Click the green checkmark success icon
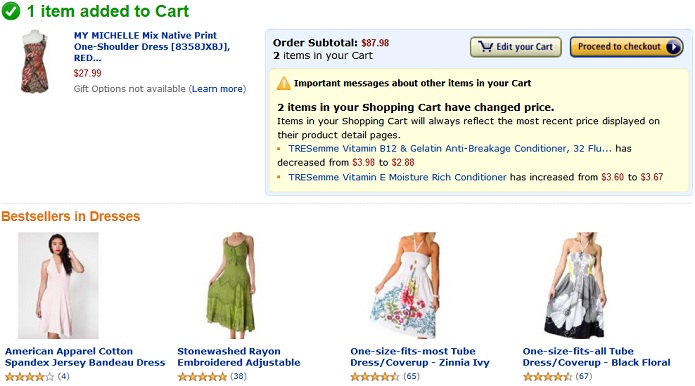 pos(11,11)
